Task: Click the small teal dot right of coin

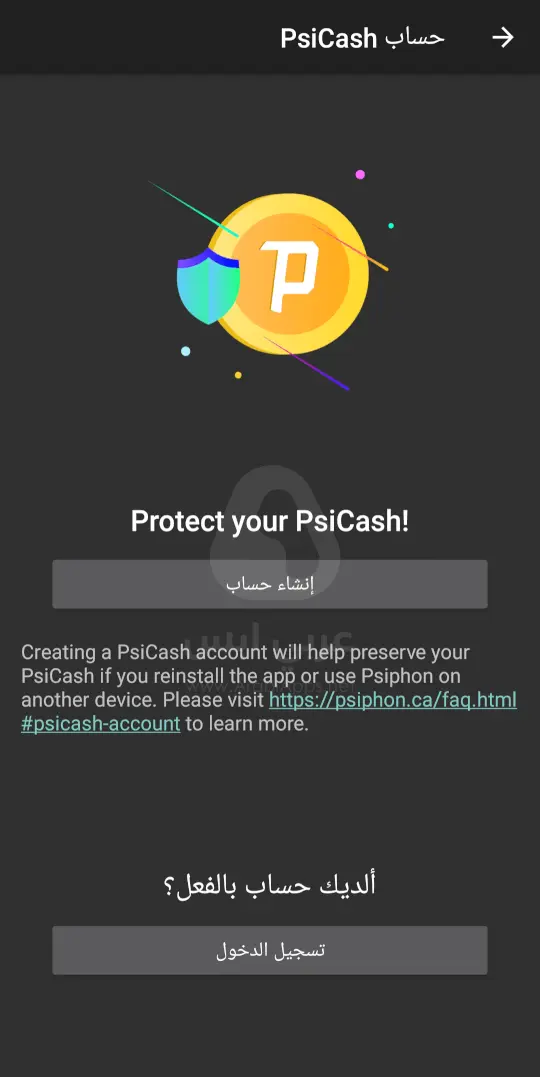Action: pos(391,225)
